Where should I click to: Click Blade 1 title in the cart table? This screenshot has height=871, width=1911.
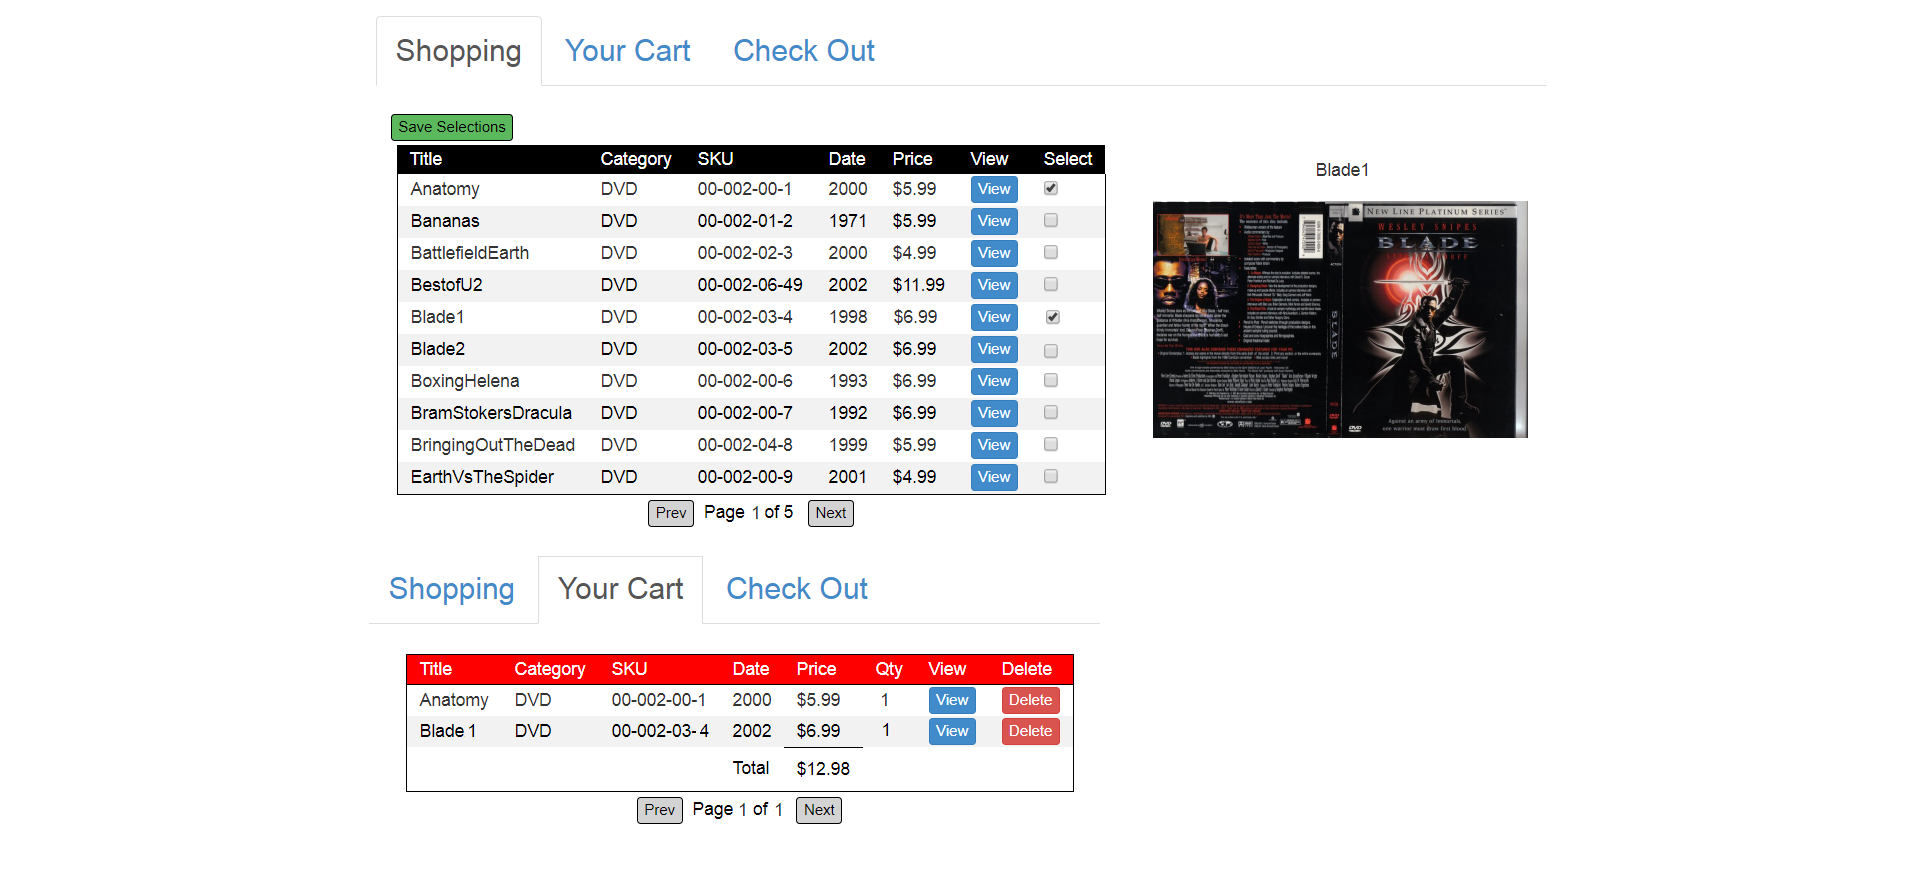pos(448,731)
